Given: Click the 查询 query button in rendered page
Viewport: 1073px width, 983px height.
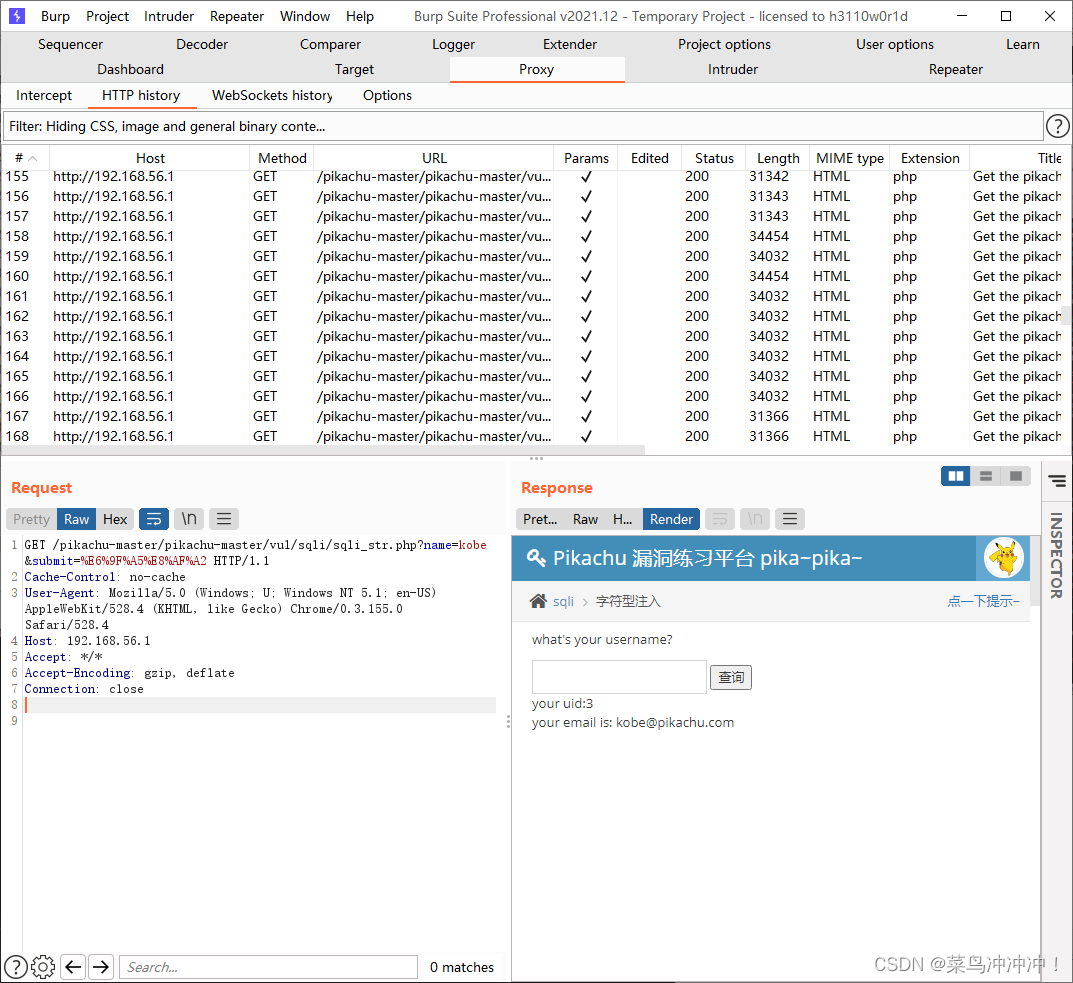Looking at the screenshot, I should click(731, 677).
